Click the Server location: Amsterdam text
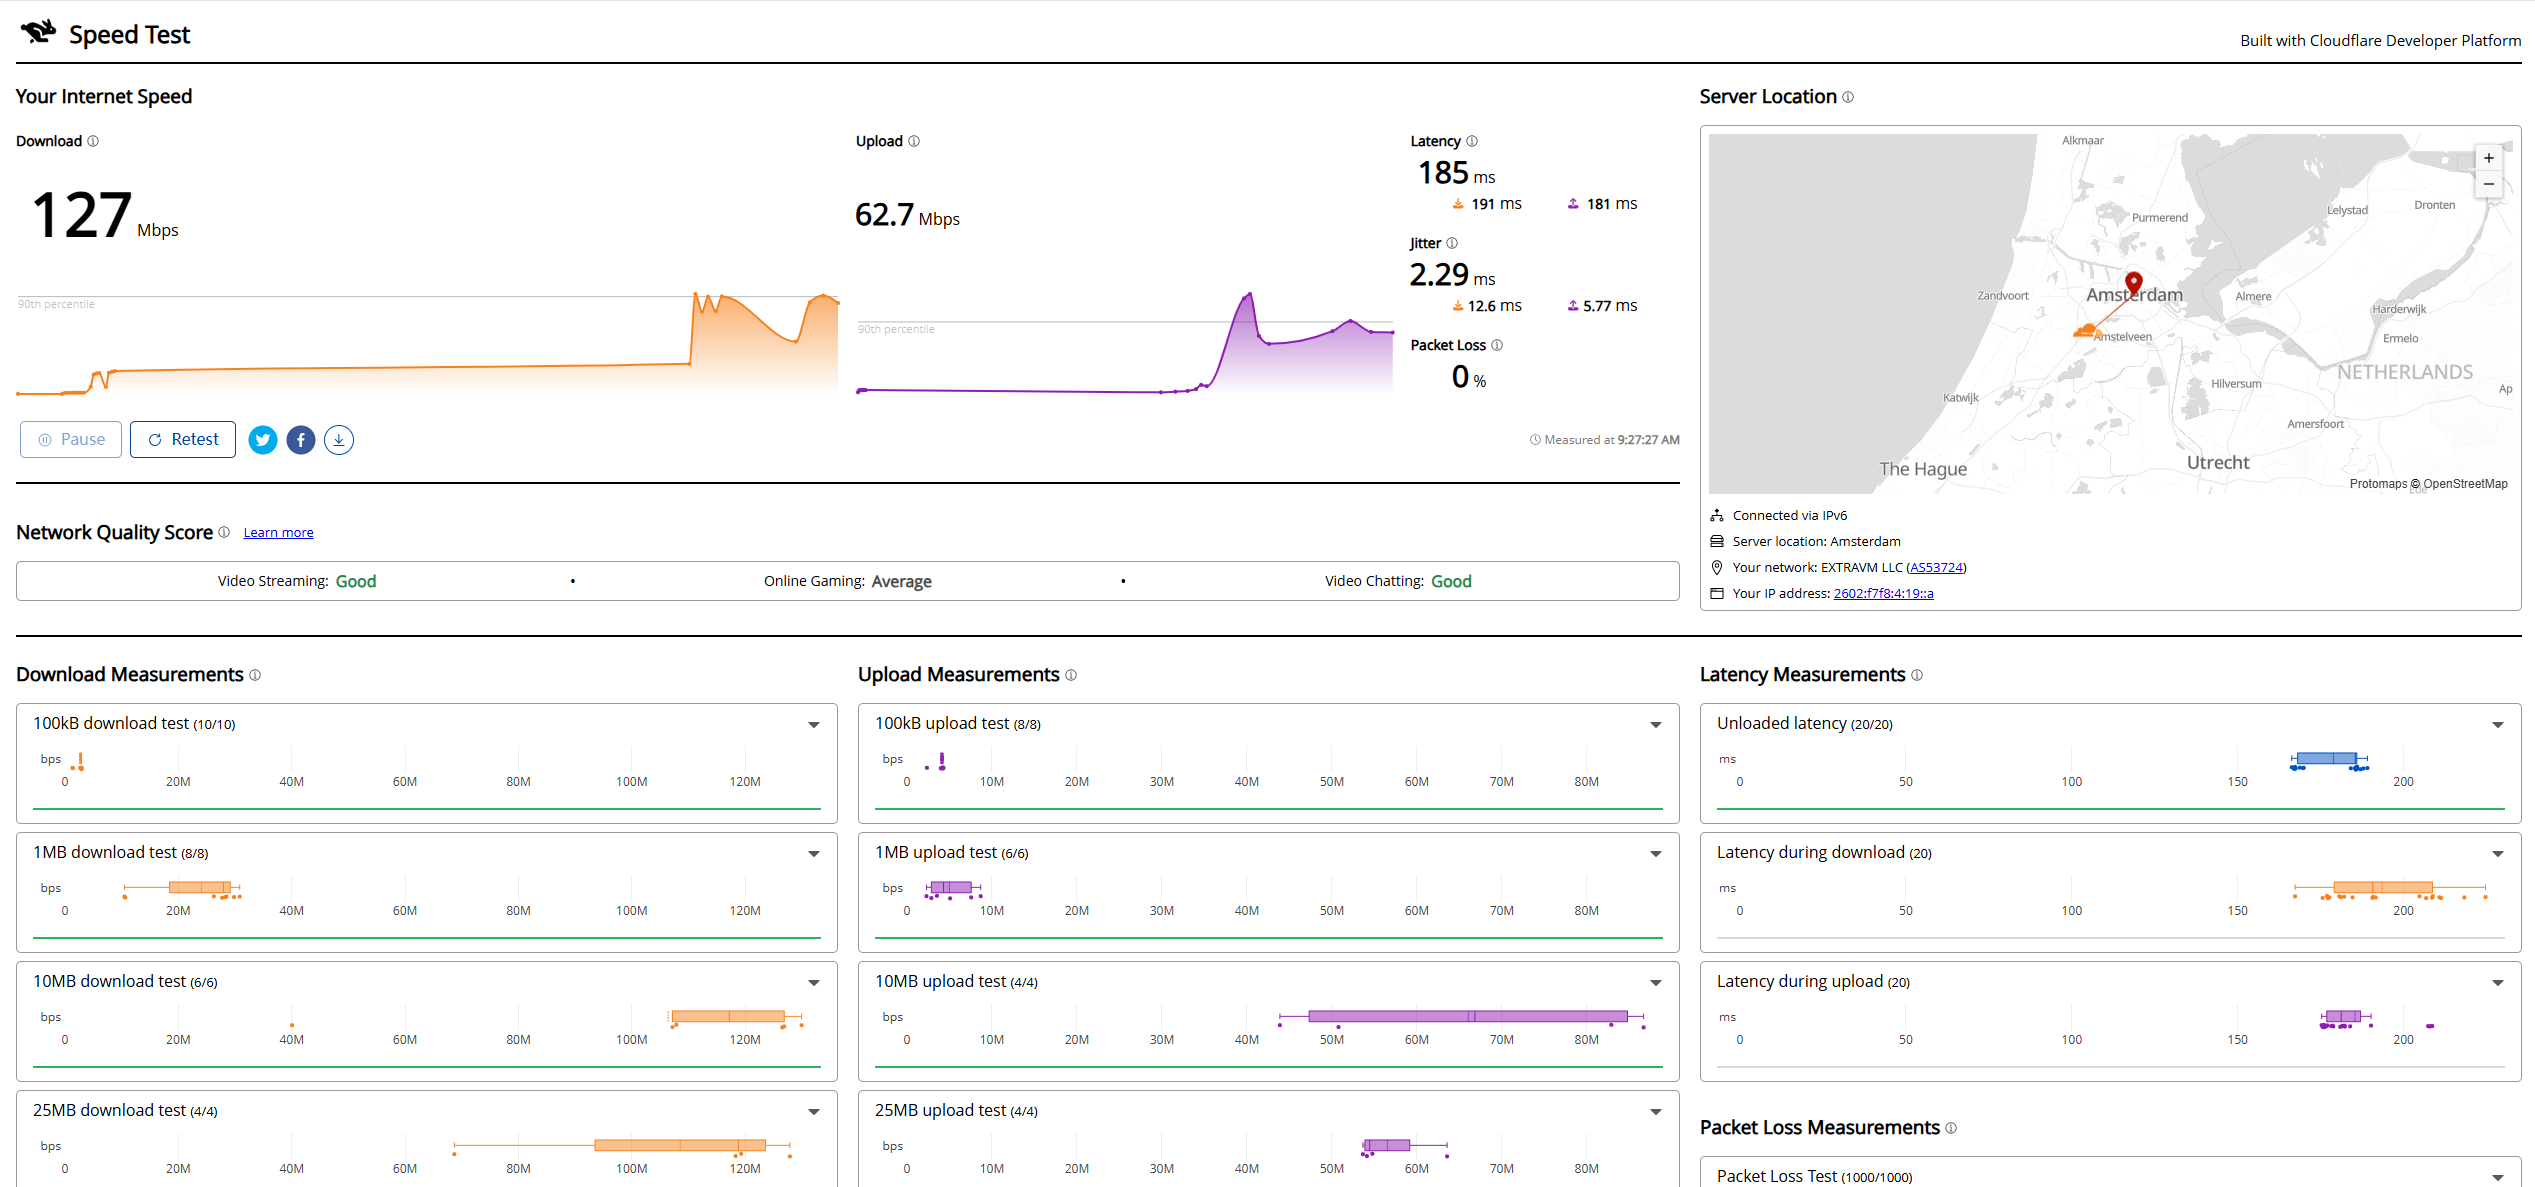Viewport: 2535px width, 1187px height. (1816, 542)
